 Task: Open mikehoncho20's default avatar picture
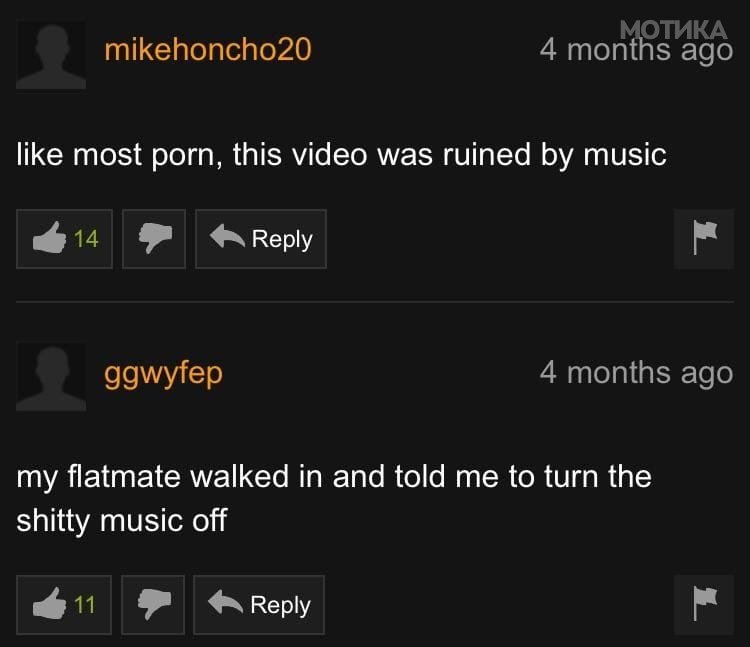point(51,55)
